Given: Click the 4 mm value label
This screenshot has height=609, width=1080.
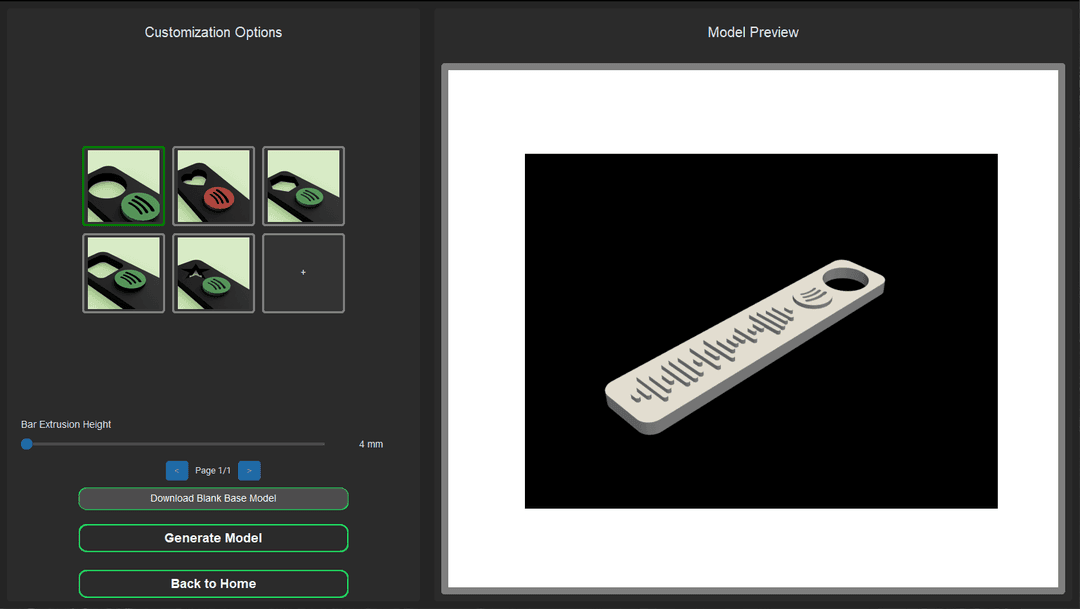Looking at the screenshot, I should tap(371, 444).
